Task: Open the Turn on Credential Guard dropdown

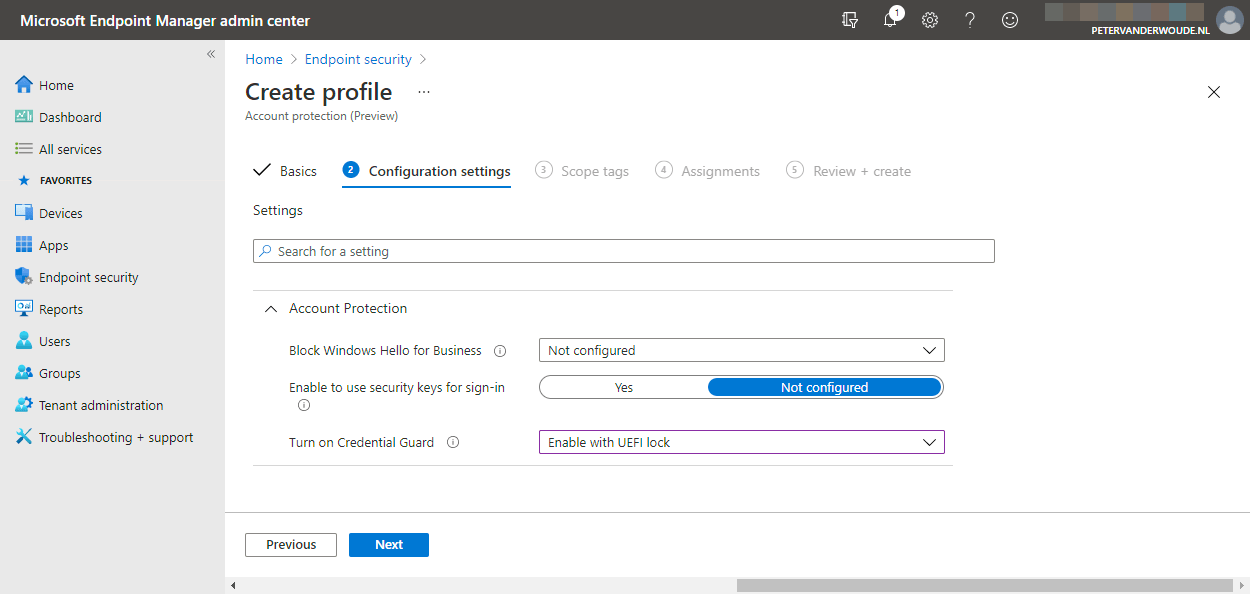Action: click(741, 441)
